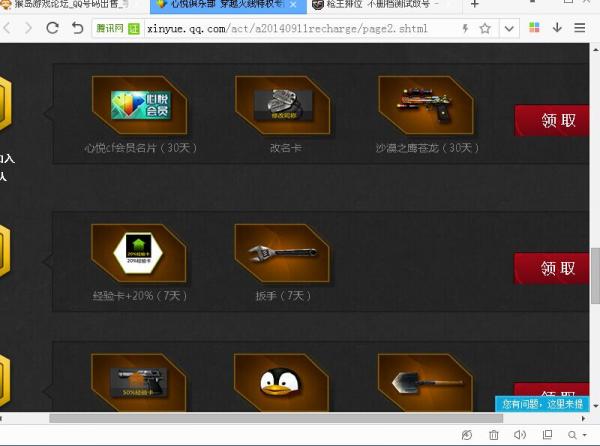Open the colorful apps grid icon
Screen dimensions: 600x446
click(534, 28)
